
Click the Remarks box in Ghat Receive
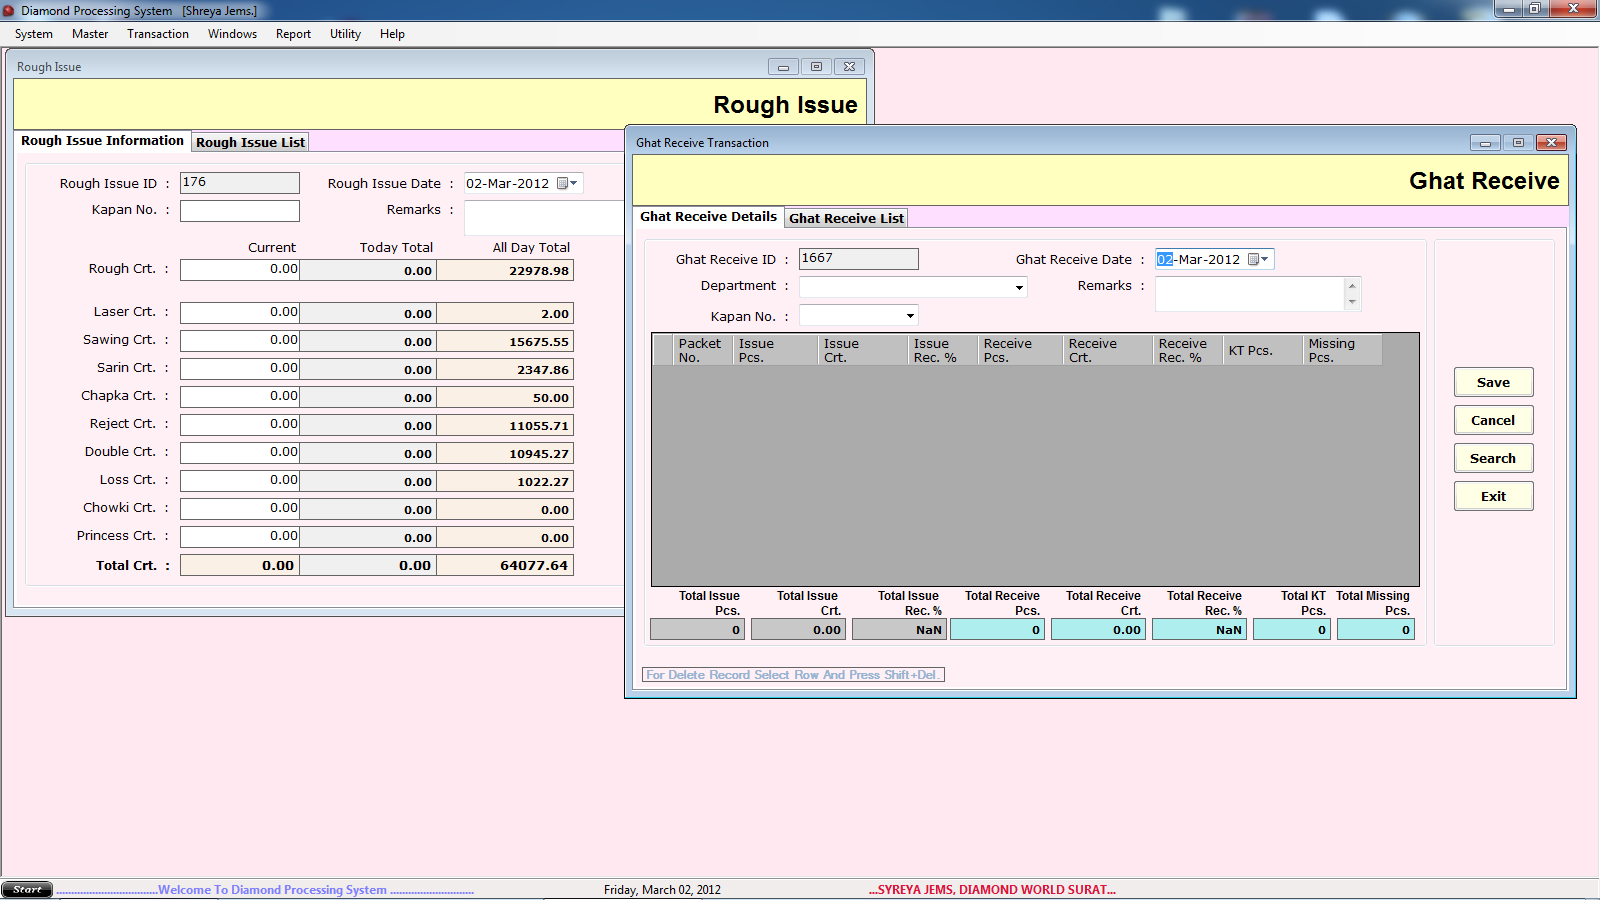[1250, 294]
